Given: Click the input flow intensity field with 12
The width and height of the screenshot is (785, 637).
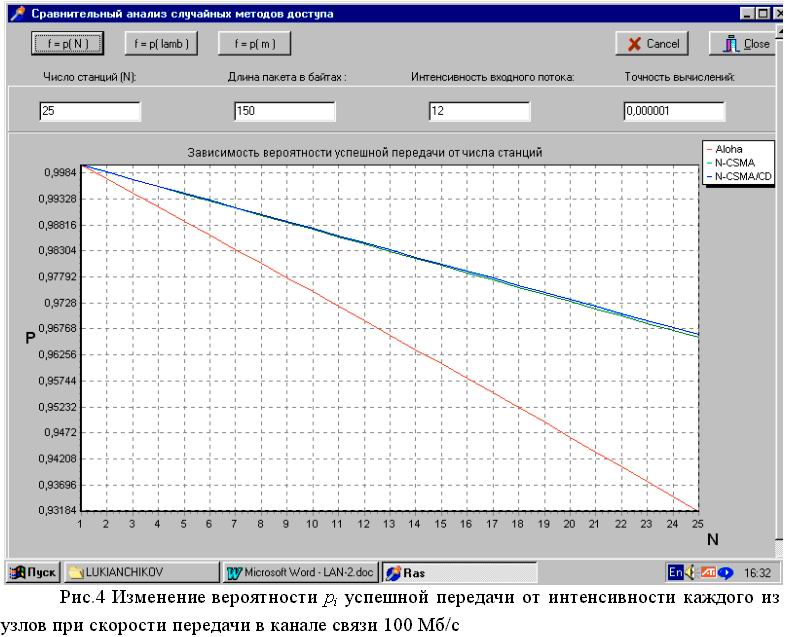Looking at the screenshot, I should tap(480, 111).
